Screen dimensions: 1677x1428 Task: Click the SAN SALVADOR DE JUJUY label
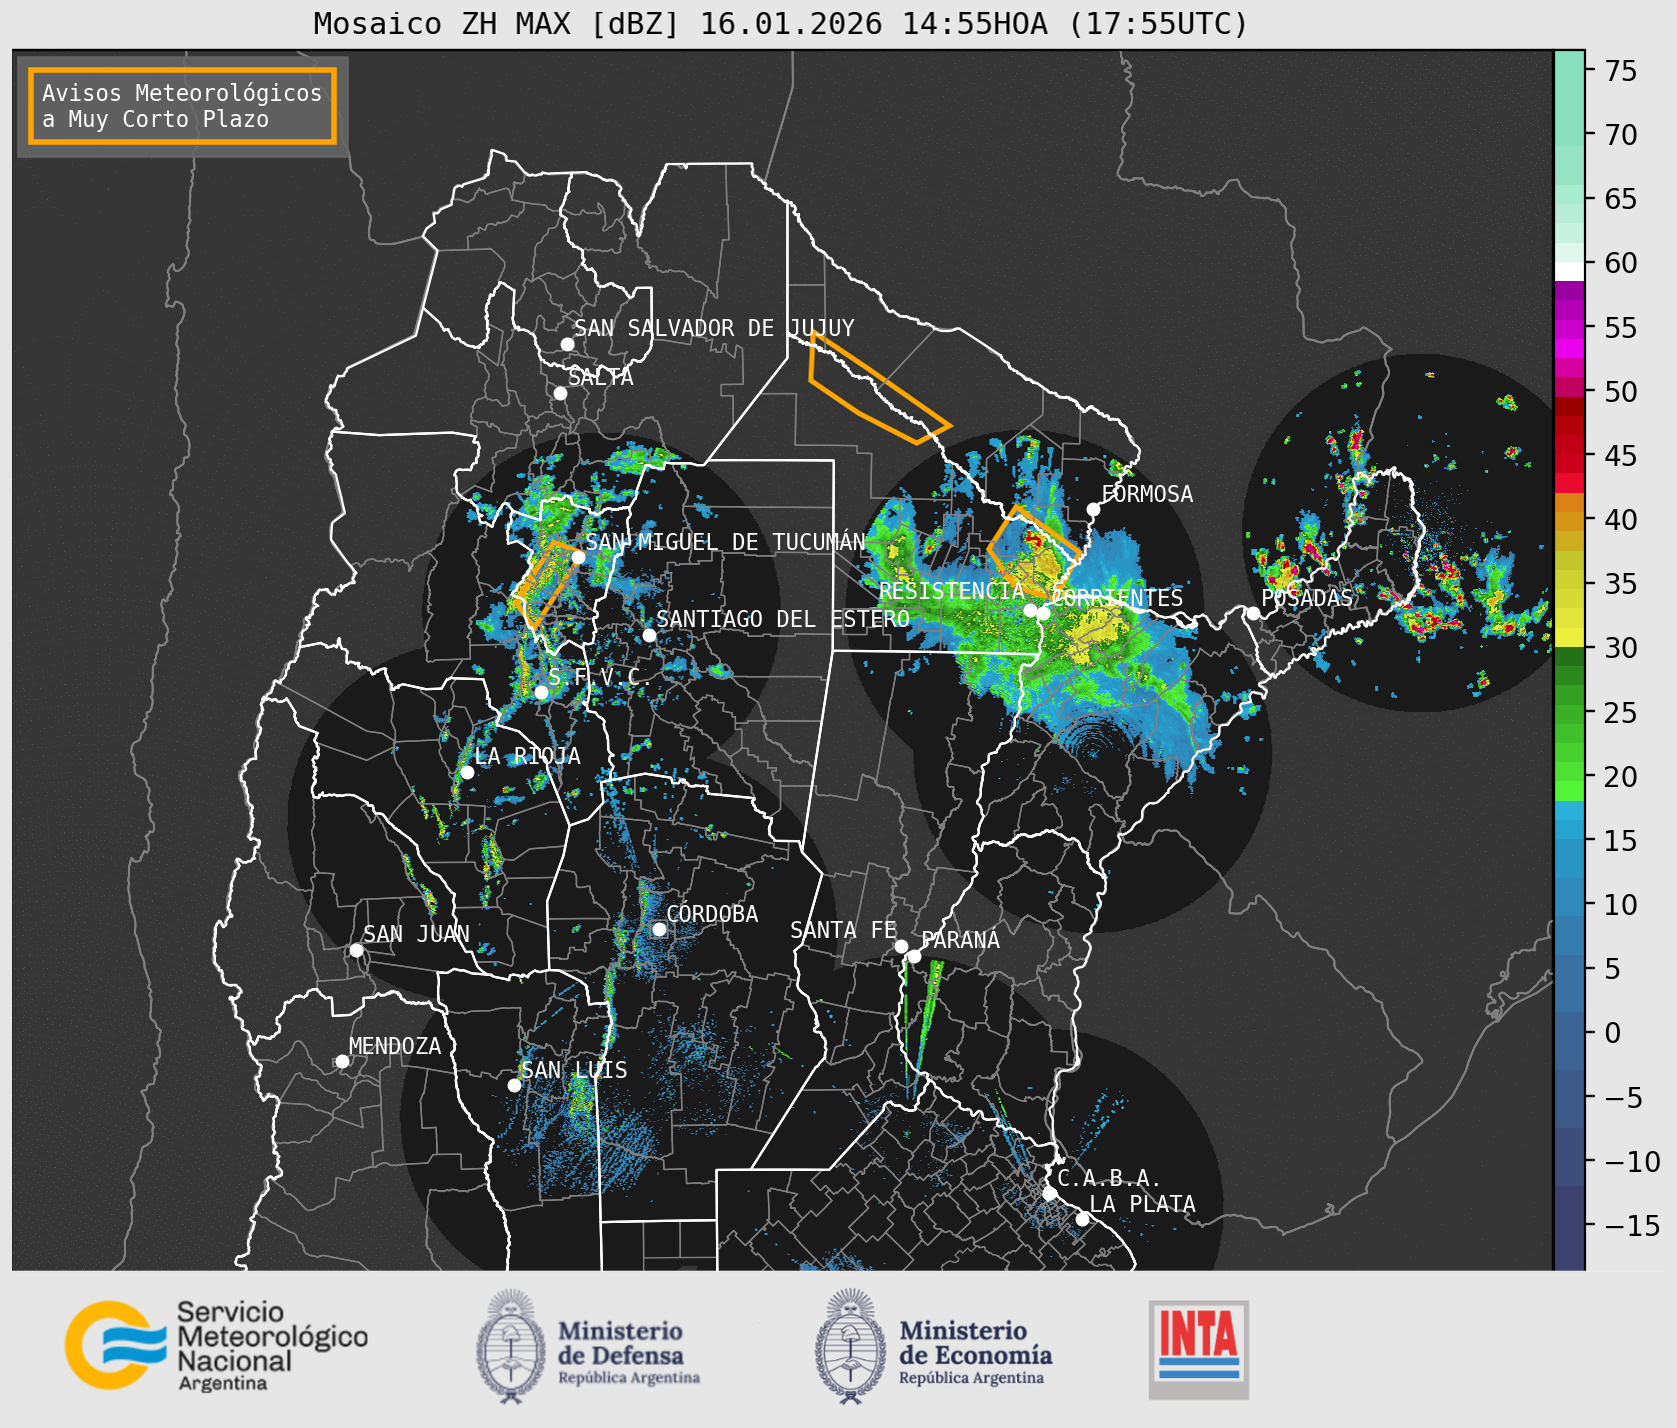click(714, 328)
